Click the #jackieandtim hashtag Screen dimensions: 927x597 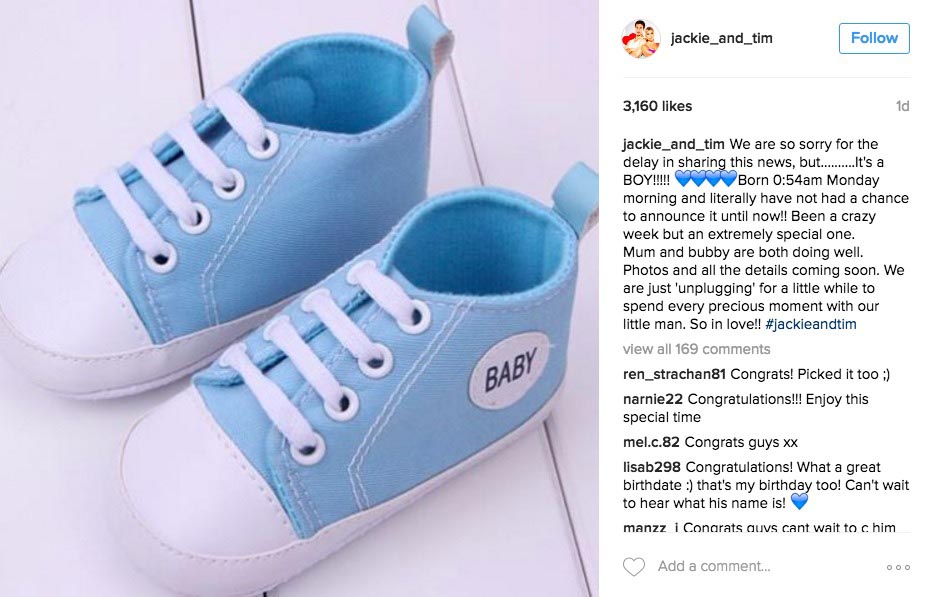coord(811,324)
